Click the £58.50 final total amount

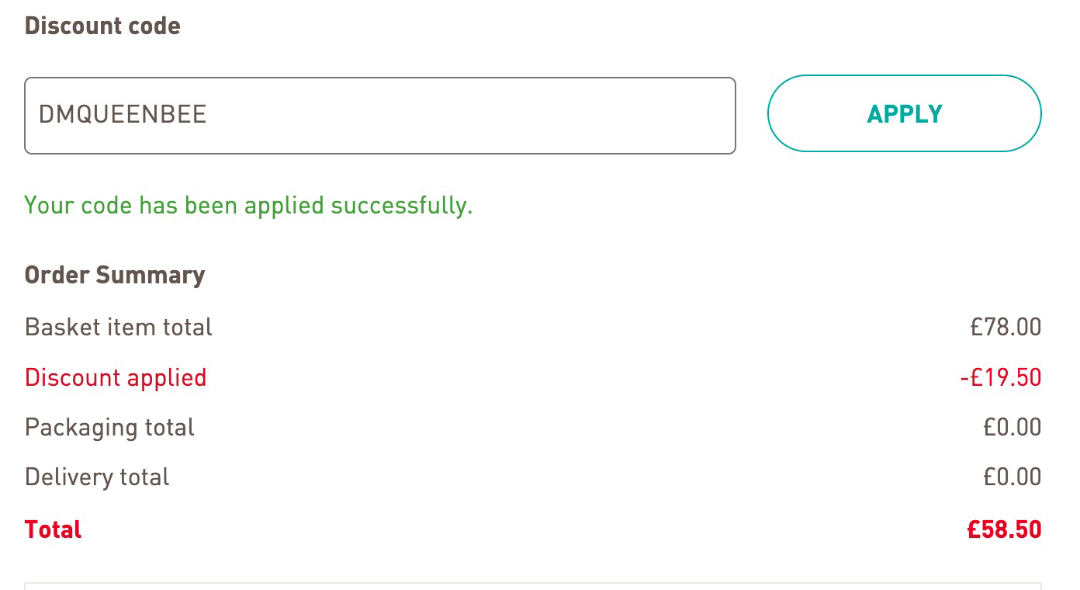(x=1004, y=530)
